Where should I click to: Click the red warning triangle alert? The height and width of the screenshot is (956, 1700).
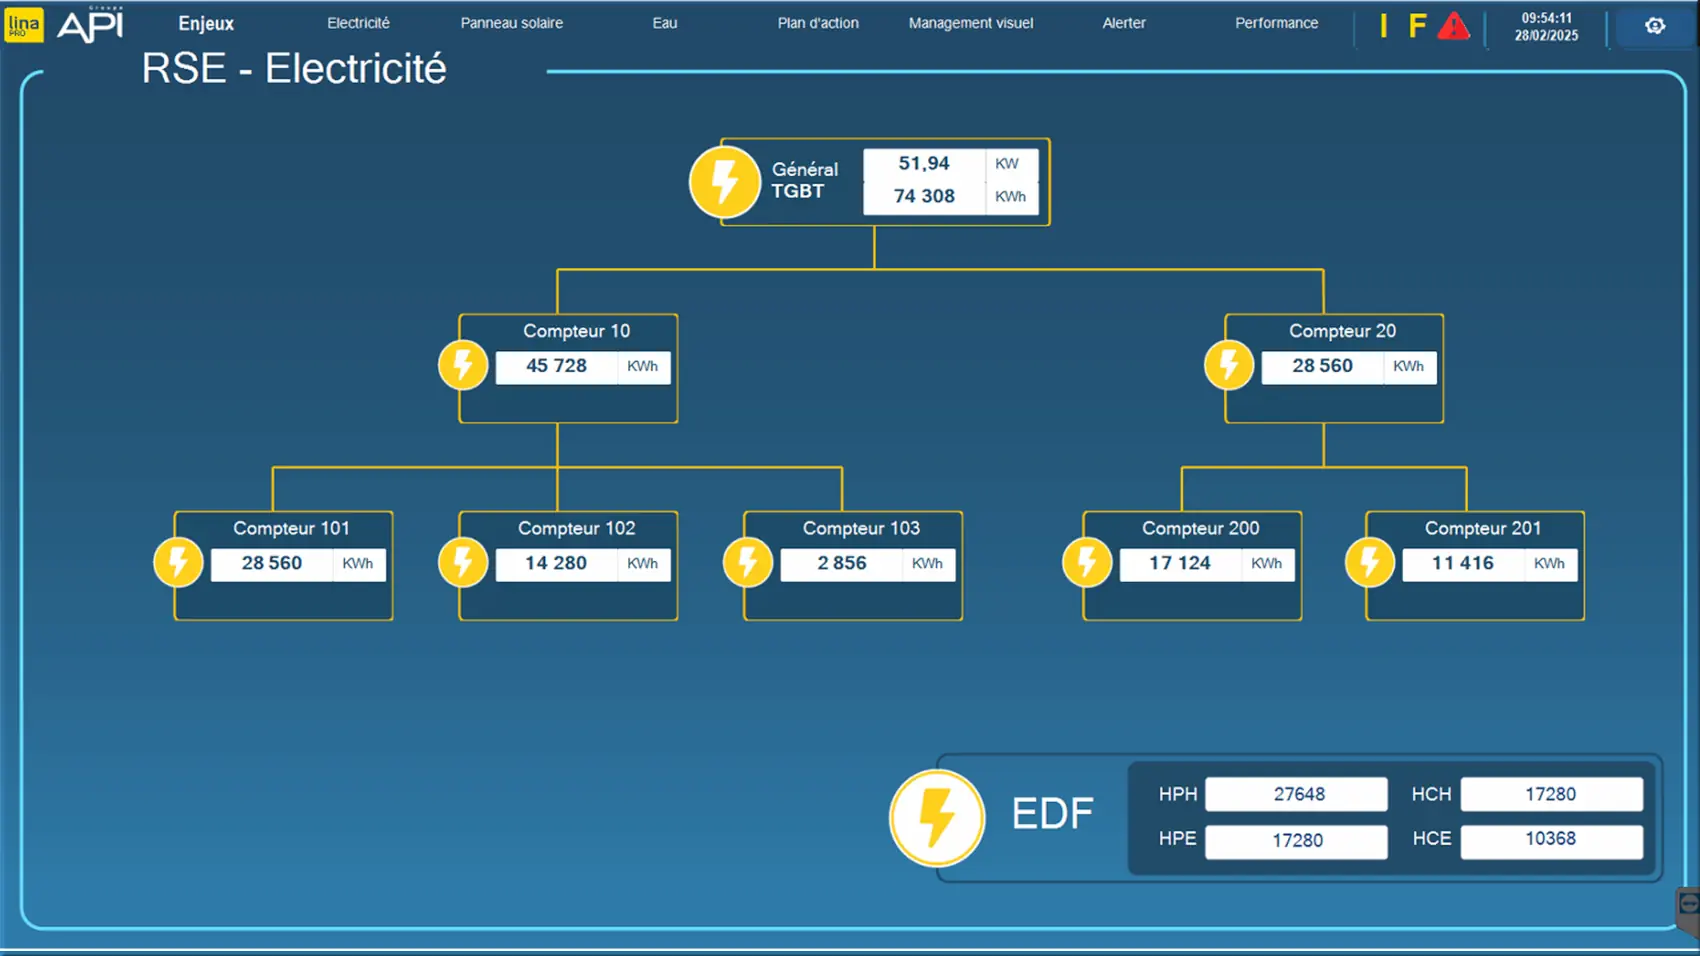click(x=1453, y=26)
